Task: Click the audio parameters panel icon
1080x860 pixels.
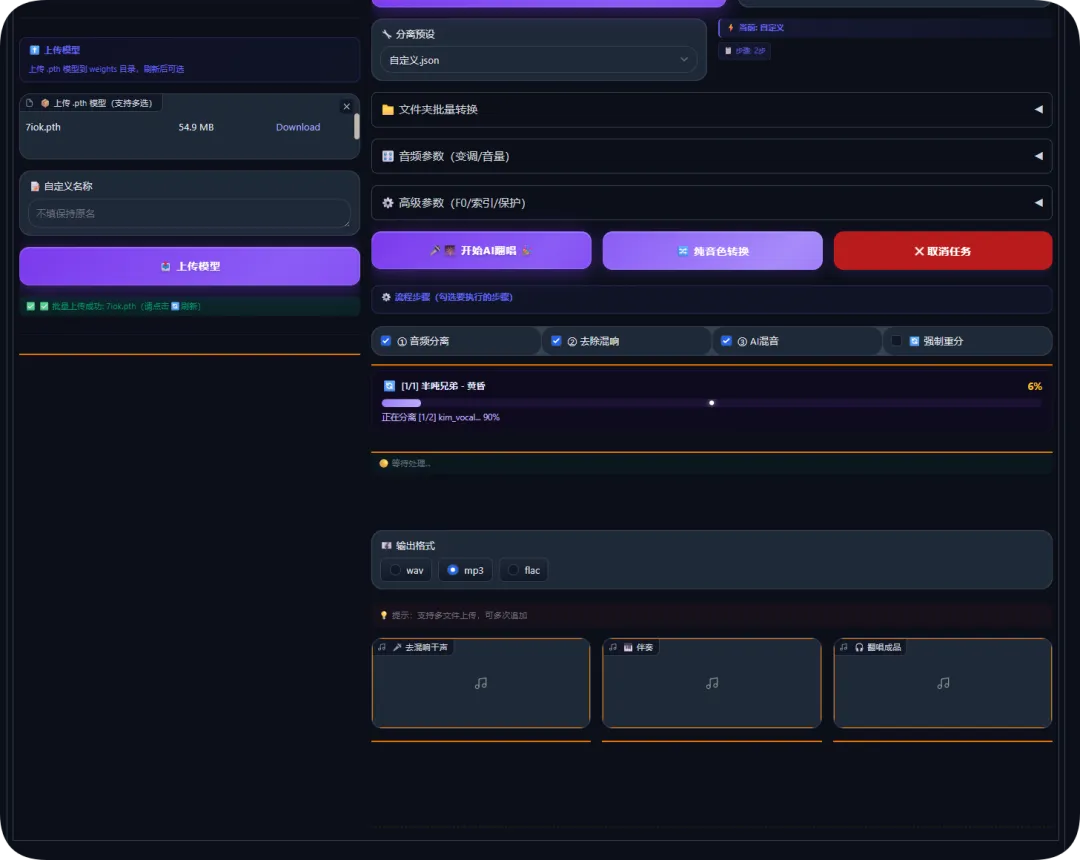Action: 388,156
